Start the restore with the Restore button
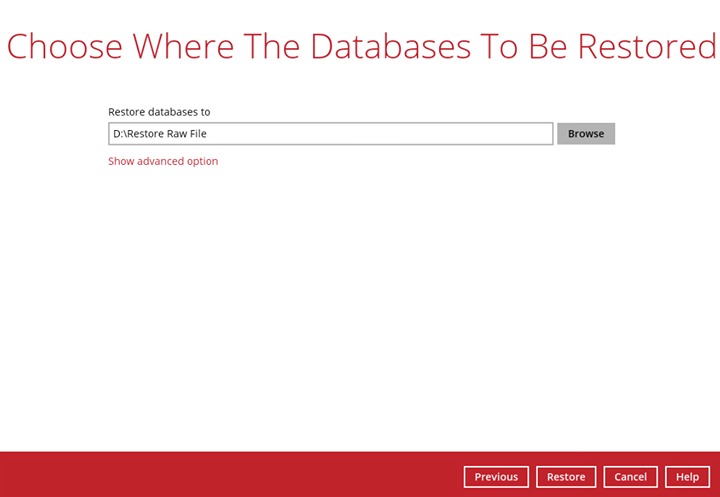720x497 pixels. (566, 477)
